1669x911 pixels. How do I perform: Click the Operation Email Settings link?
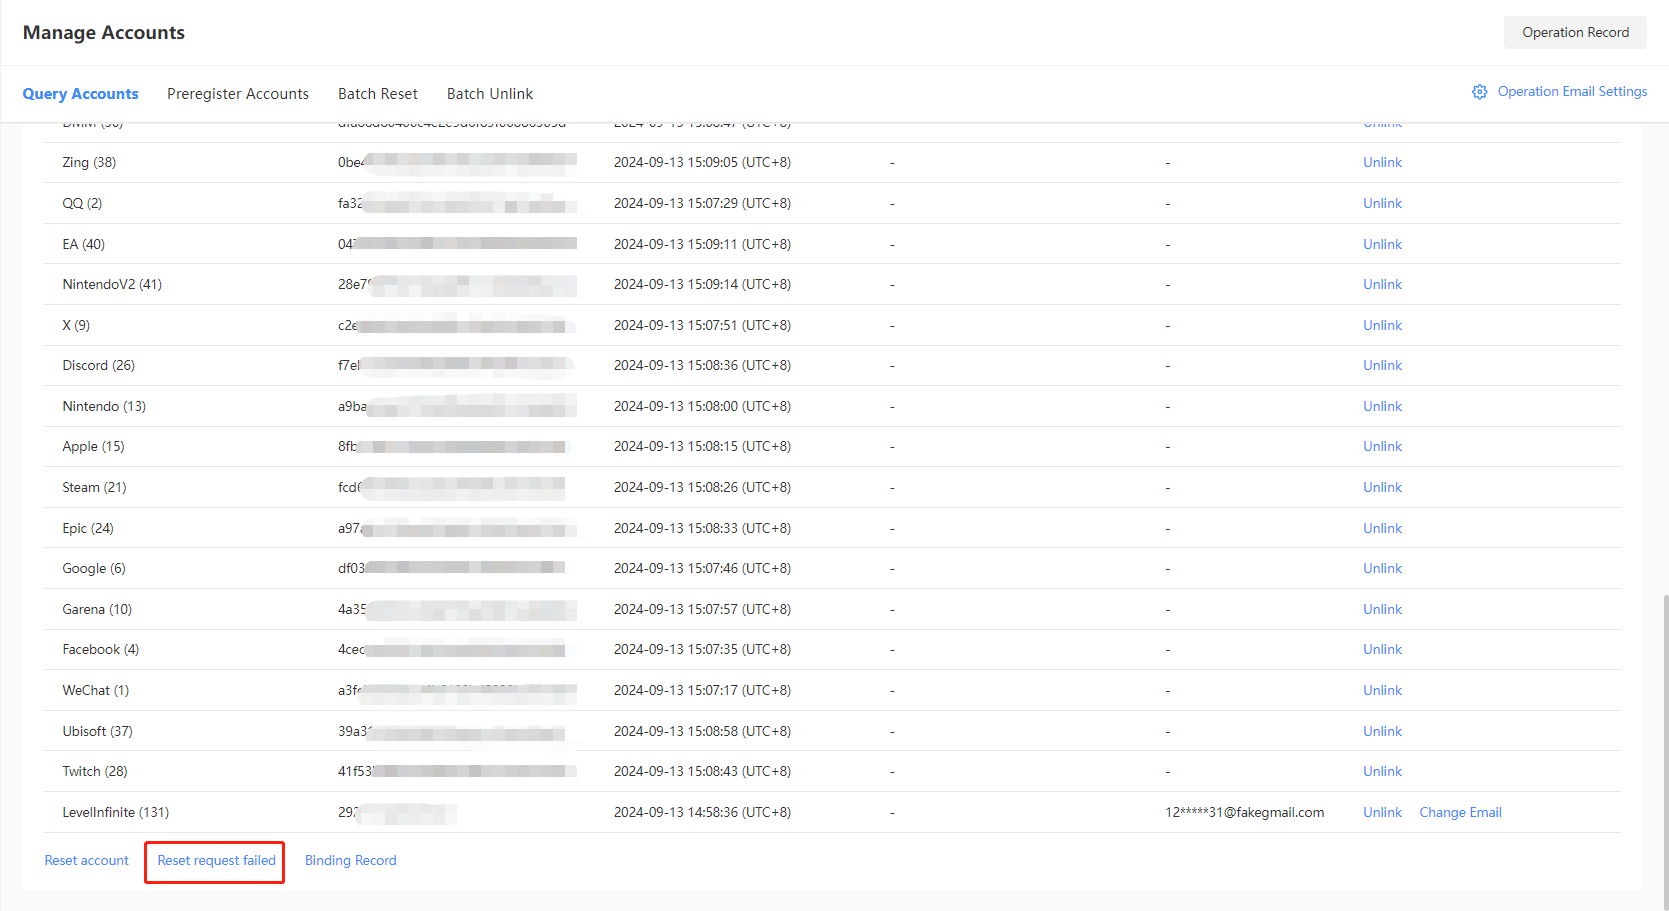click(1572, 92)
